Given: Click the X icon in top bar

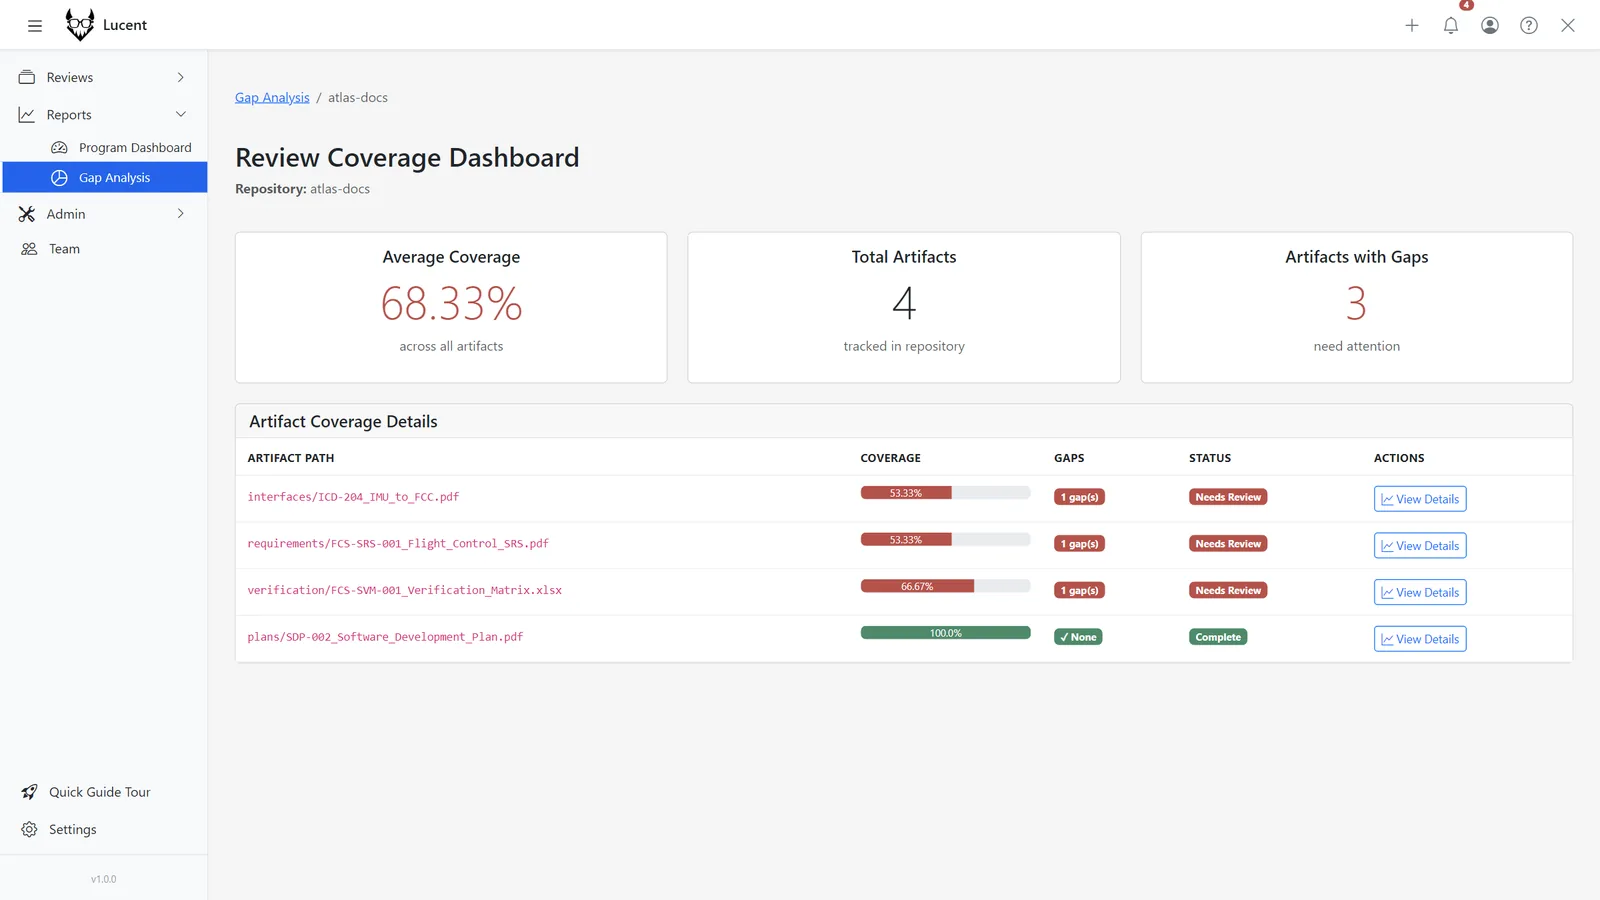Looking at the screenshot, I should [x=1568, y=26].
